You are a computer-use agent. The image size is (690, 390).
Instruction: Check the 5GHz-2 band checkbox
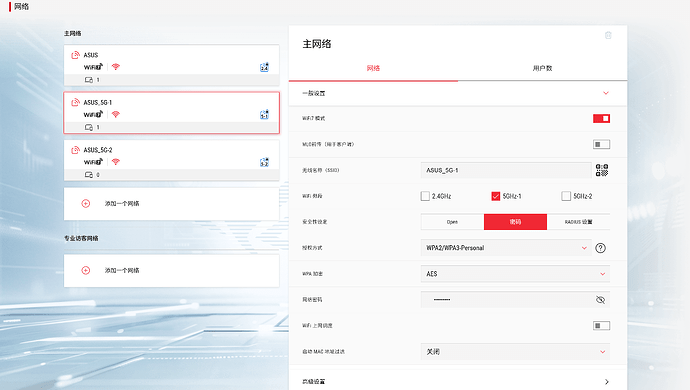click(x=566, y=196)
